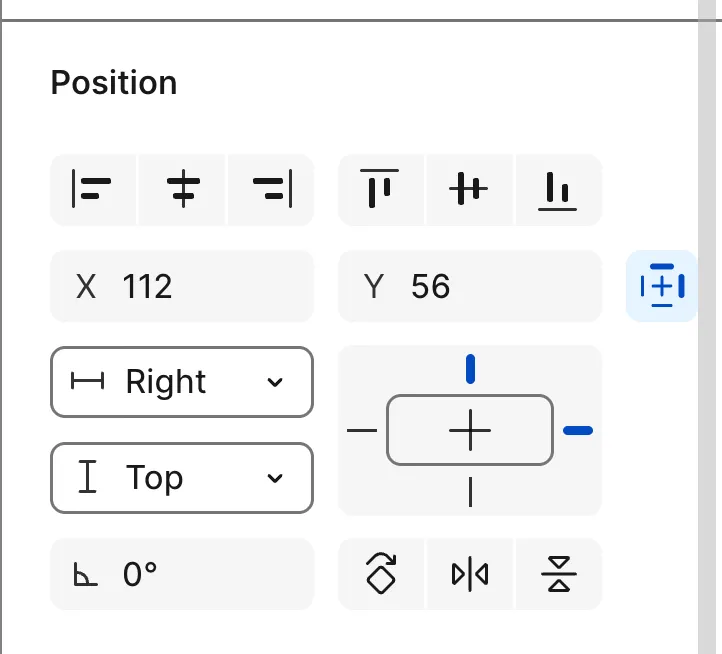Toggle the constraints button beside Y field
The image size is (722, 654).
(661, 286)
